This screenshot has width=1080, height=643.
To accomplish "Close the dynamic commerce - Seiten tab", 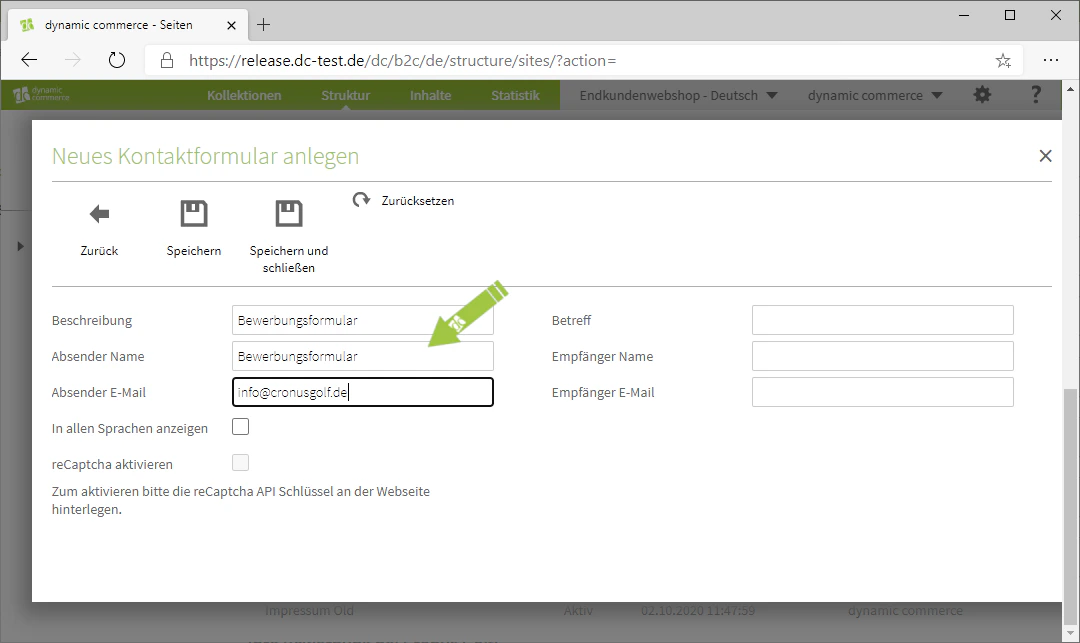I will click(231, 25).
